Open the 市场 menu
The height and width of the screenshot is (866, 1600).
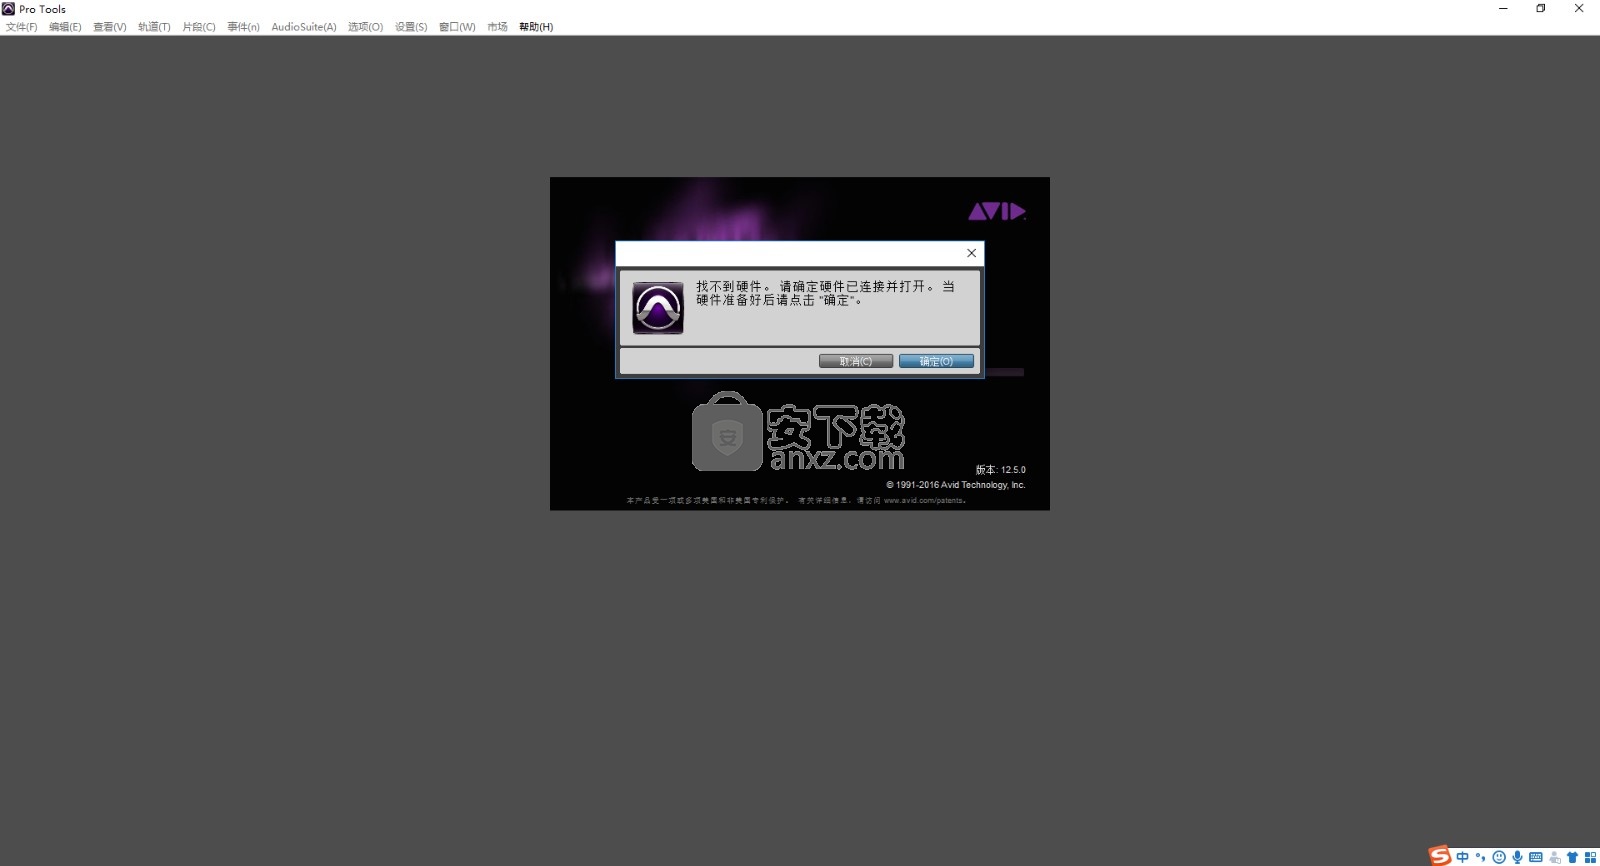pyautogui.click(x=497, y=27)
